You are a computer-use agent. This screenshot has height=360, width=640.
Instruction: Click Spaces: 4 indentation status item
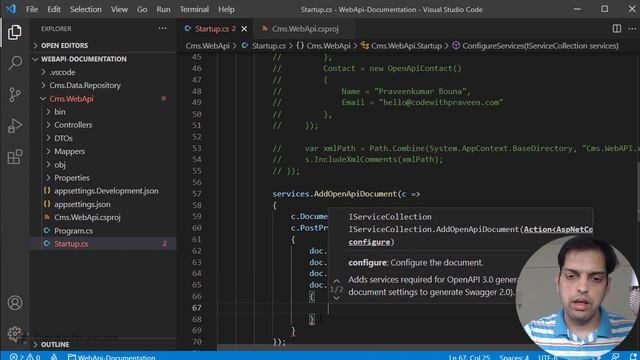click(x=514, y=357)
